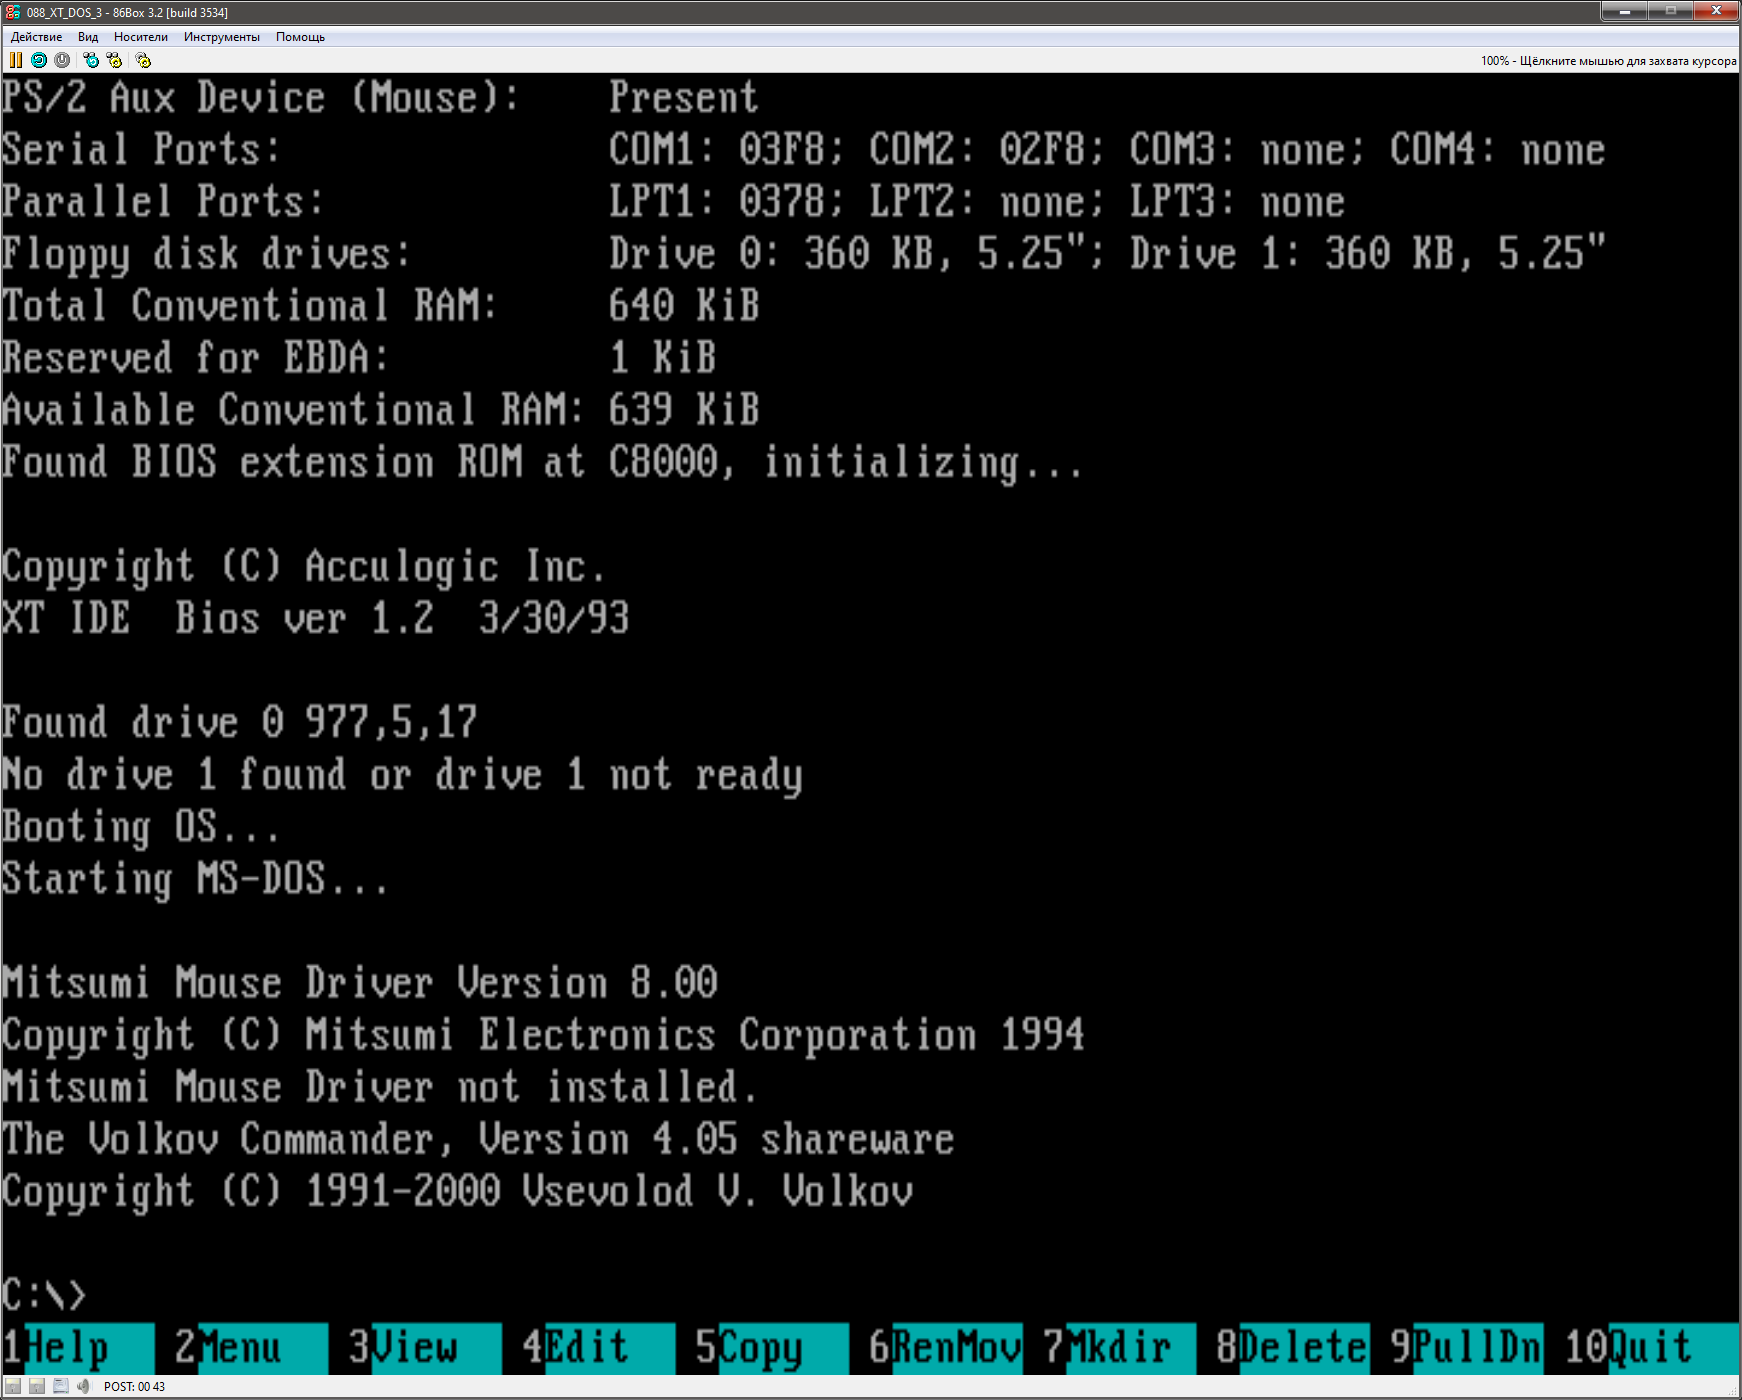Viewport: 1742px width, 1400px height.
Task: Pause the emulation using the pause icon
Action: (x=15, y=60)
